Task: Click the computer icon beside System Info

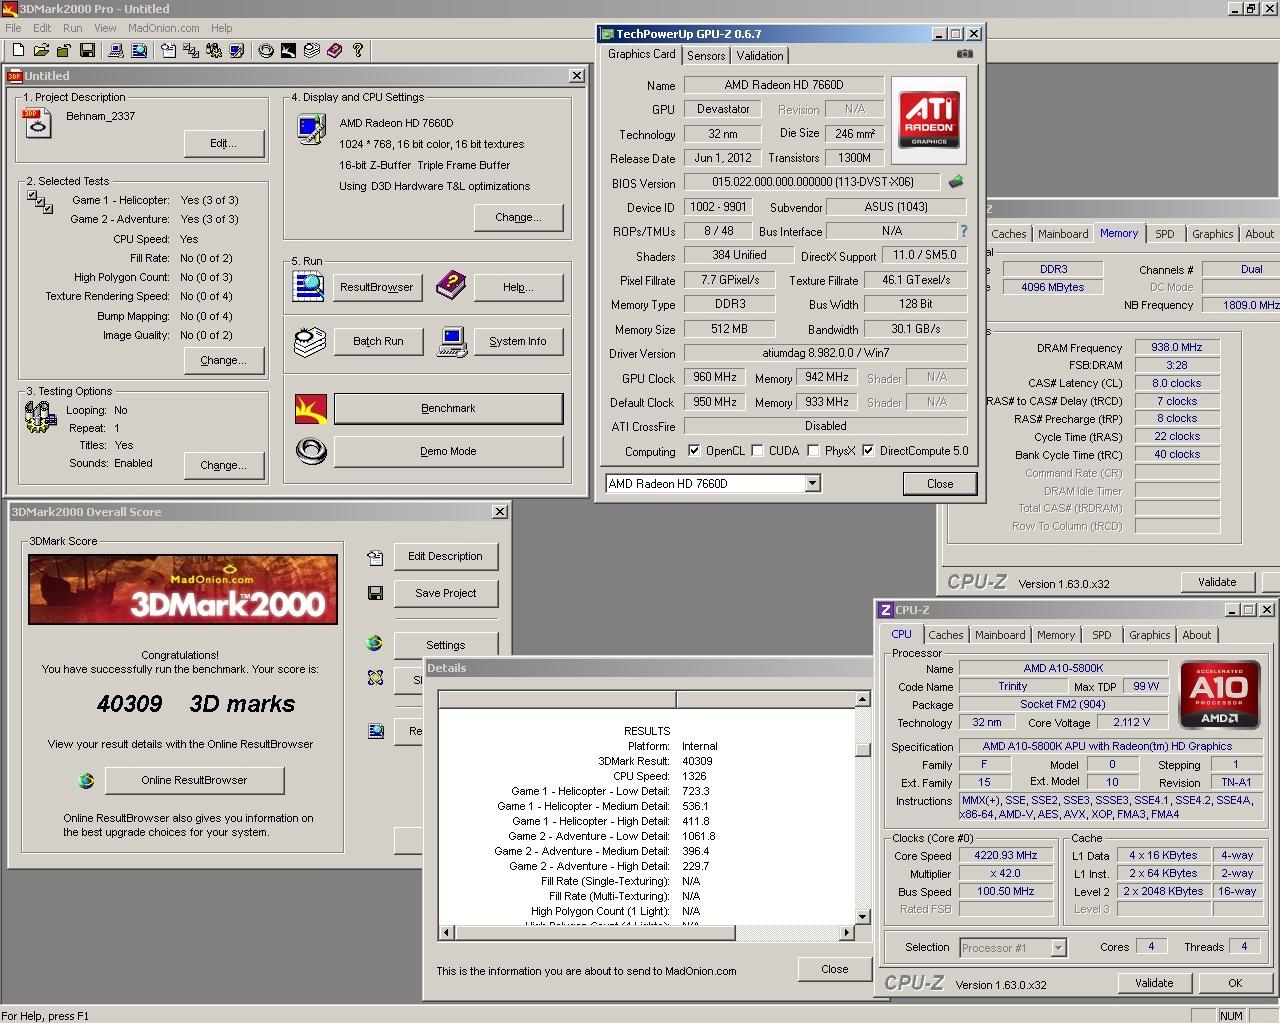Action: click(x=452, y=341)
